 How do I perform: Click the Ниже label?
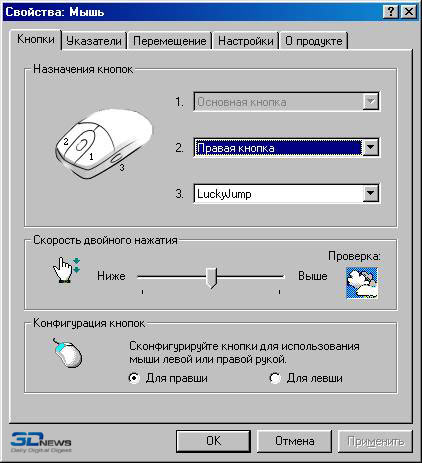pos(111,276)
